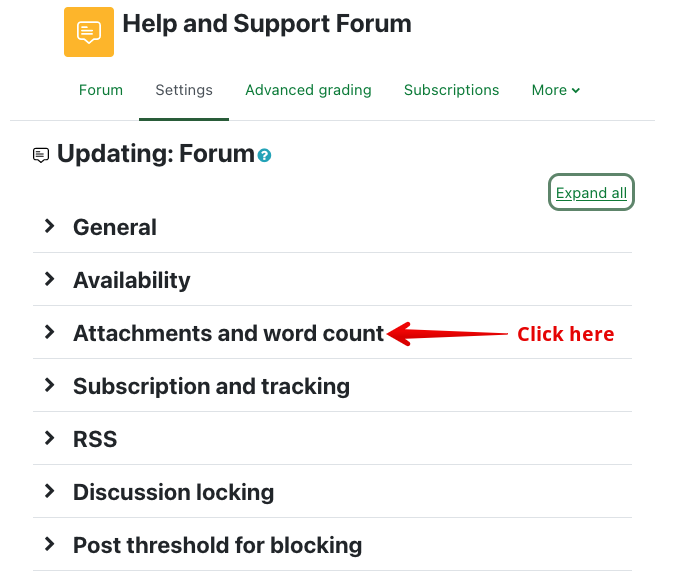This screenshot has width=685, height=573.
Task: Click the Help and Support Forum title
Action: click(x=267, y=24)
